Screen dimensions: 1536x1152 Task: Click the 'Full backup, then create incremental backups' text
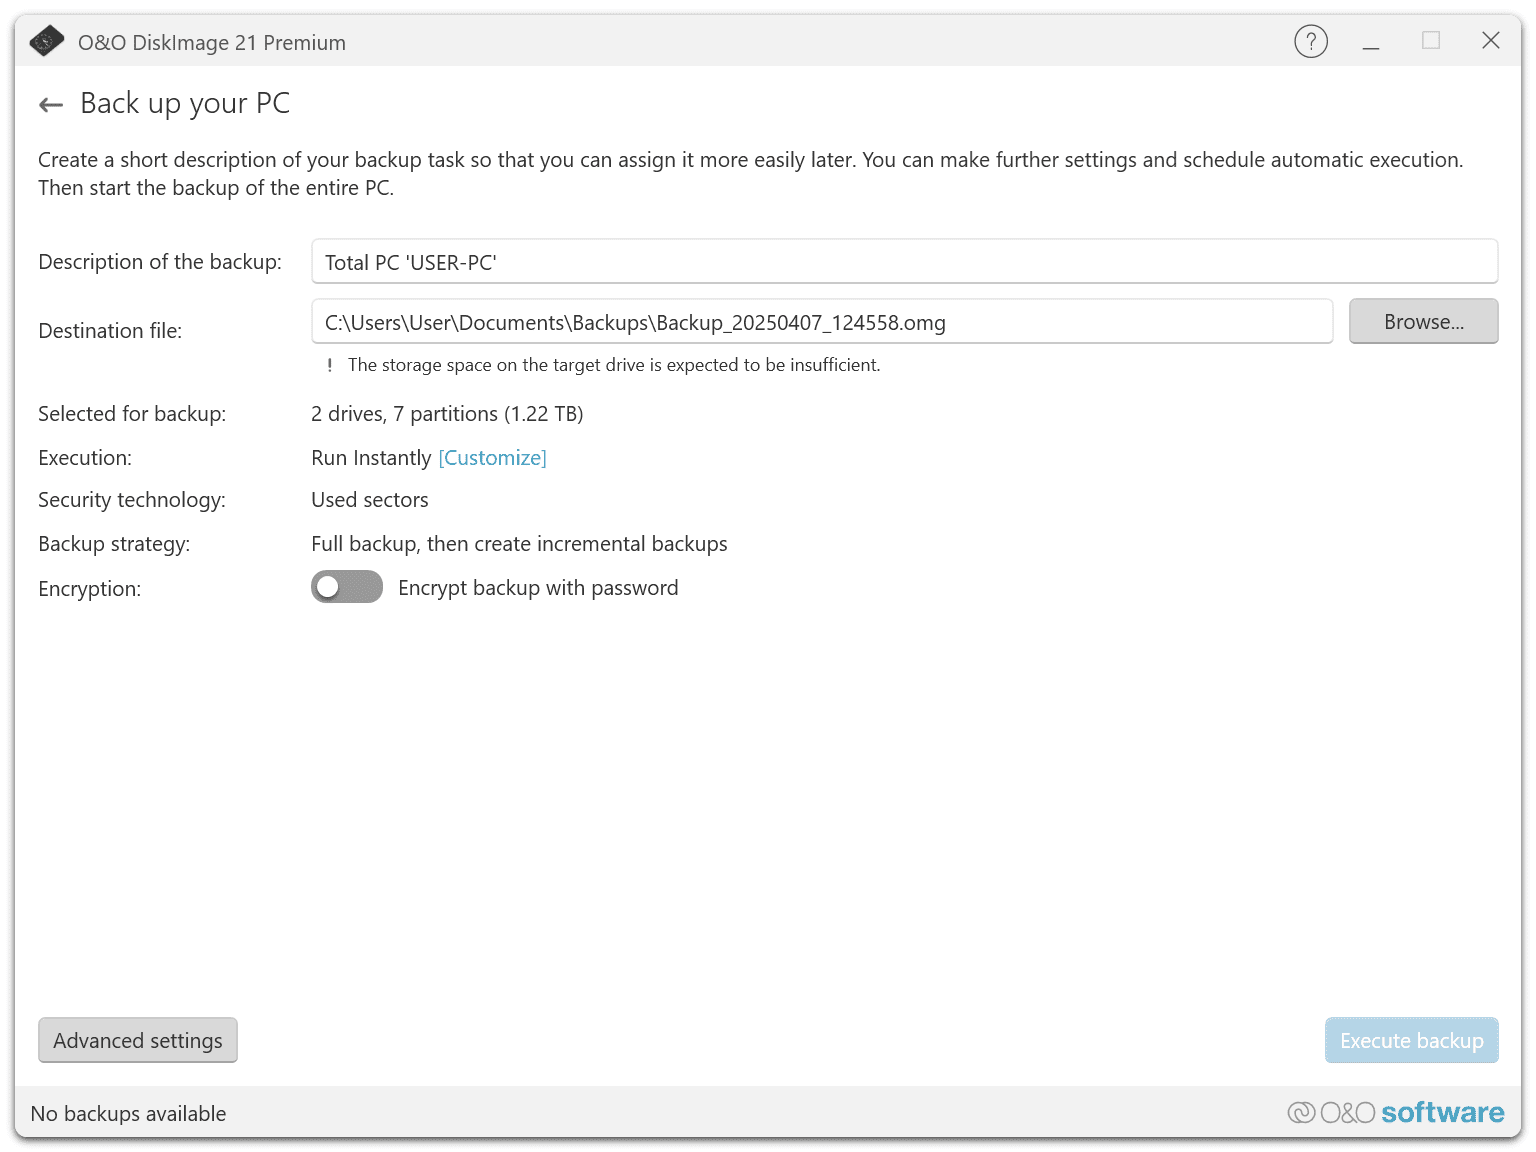pos(519,544)
